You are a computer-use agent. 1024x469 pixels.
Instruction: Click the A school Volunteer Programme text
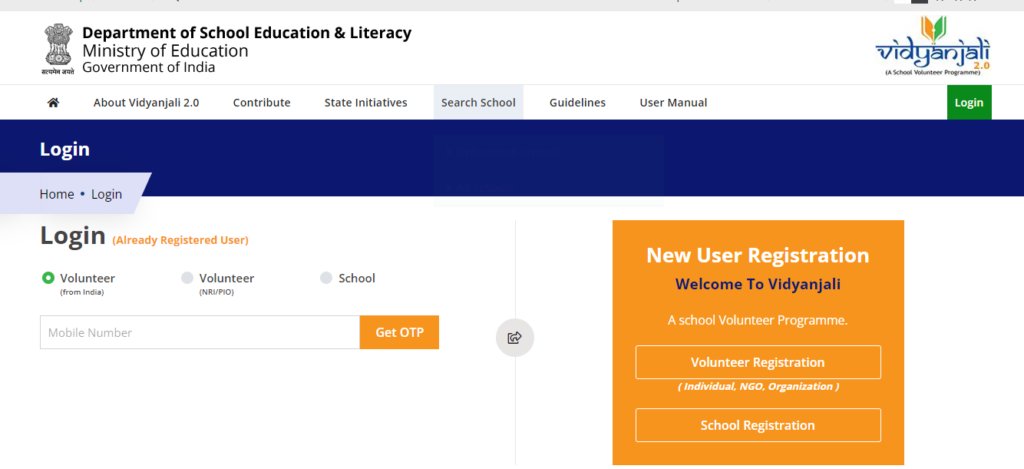[x=758, y=321]
